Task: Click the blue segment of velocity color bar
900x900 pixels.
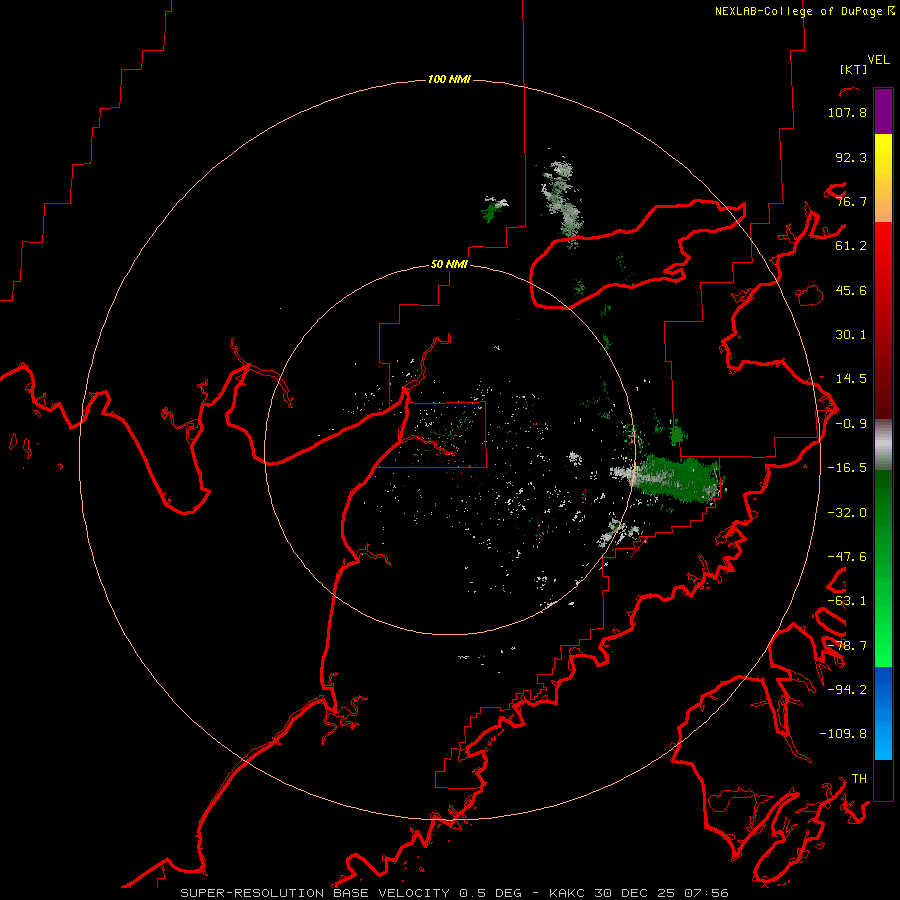Action: click(x=883, y=713)
